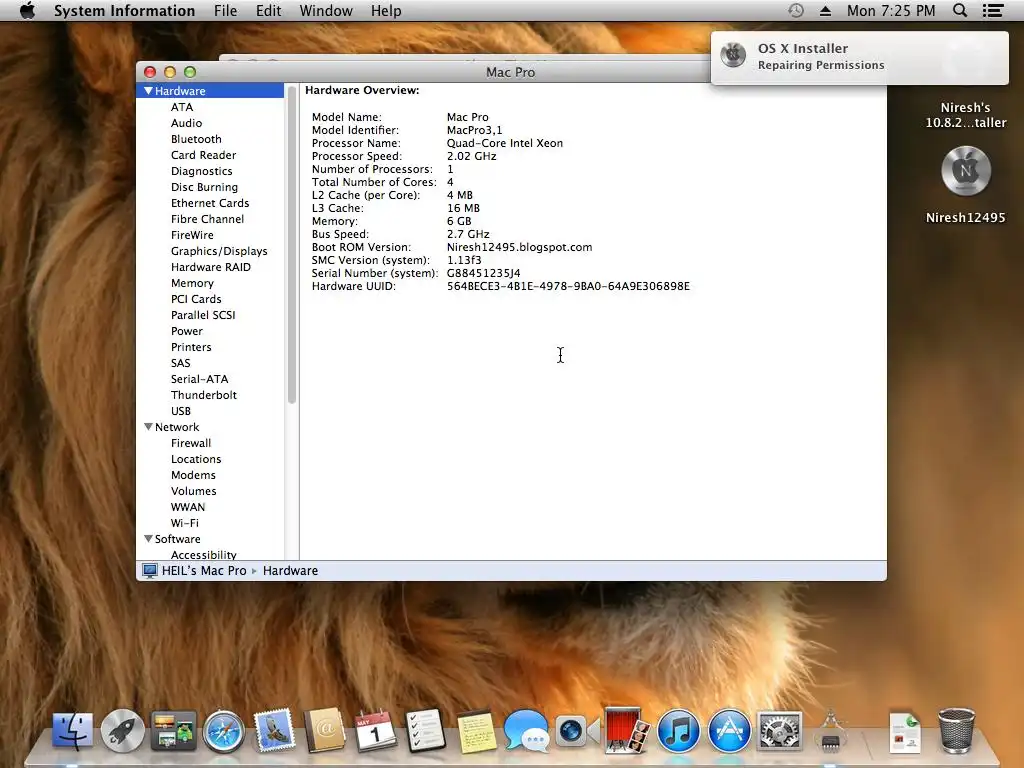Open the System Information menu

point(124,10)
